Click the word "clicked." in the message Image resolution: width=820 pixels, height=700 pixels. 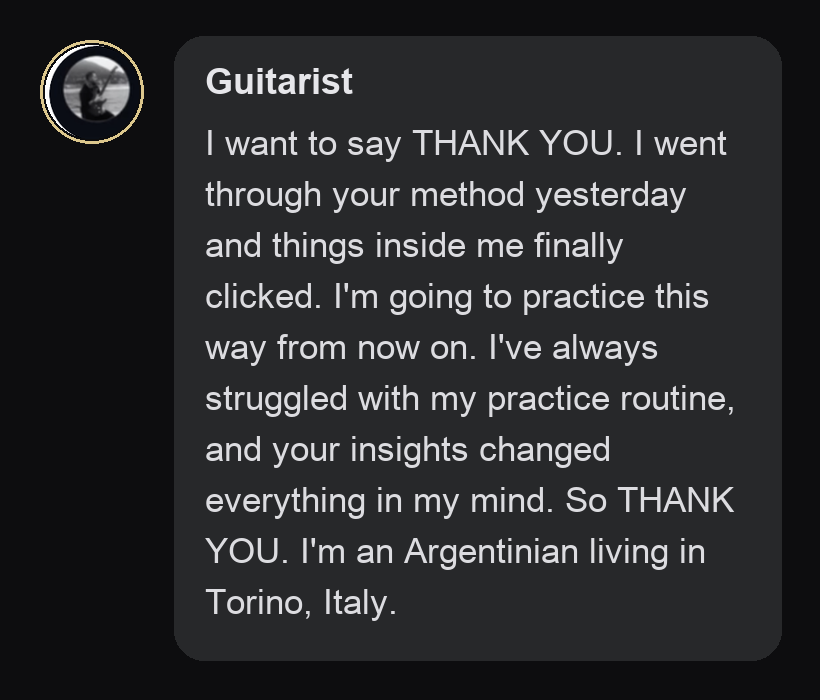[263, 296]
